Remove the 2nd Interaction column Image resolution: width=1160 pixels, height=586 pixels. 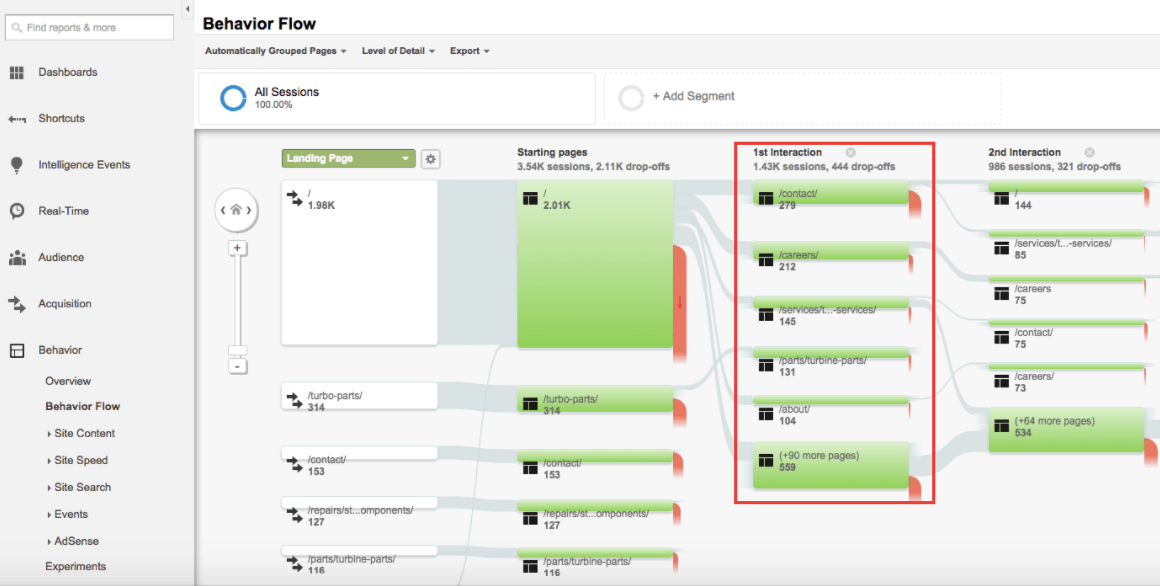1089,153
